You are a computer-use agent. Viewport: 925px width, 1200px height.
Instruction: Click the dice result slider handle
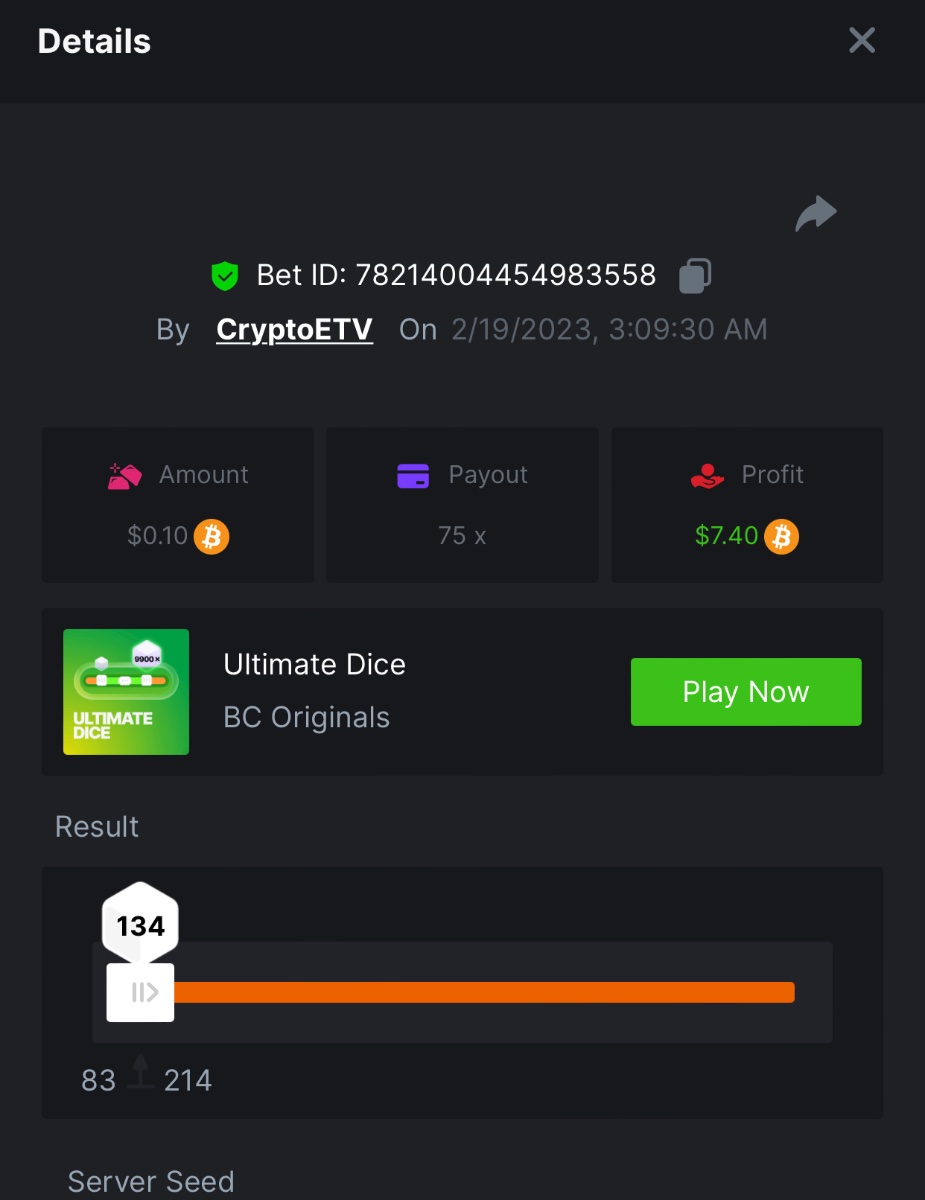[141, 992]
